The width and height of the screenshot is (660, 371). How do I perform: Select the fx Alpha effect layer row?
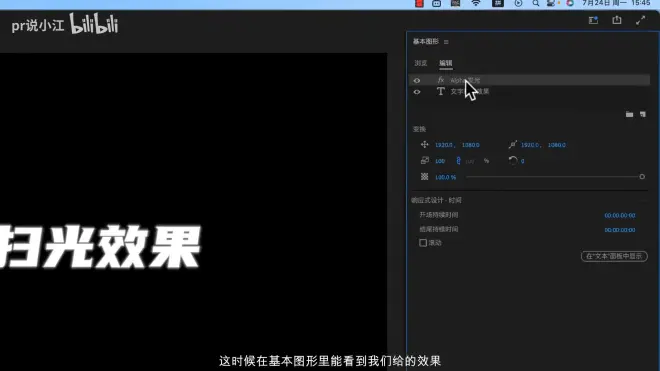tap(529, 80)
